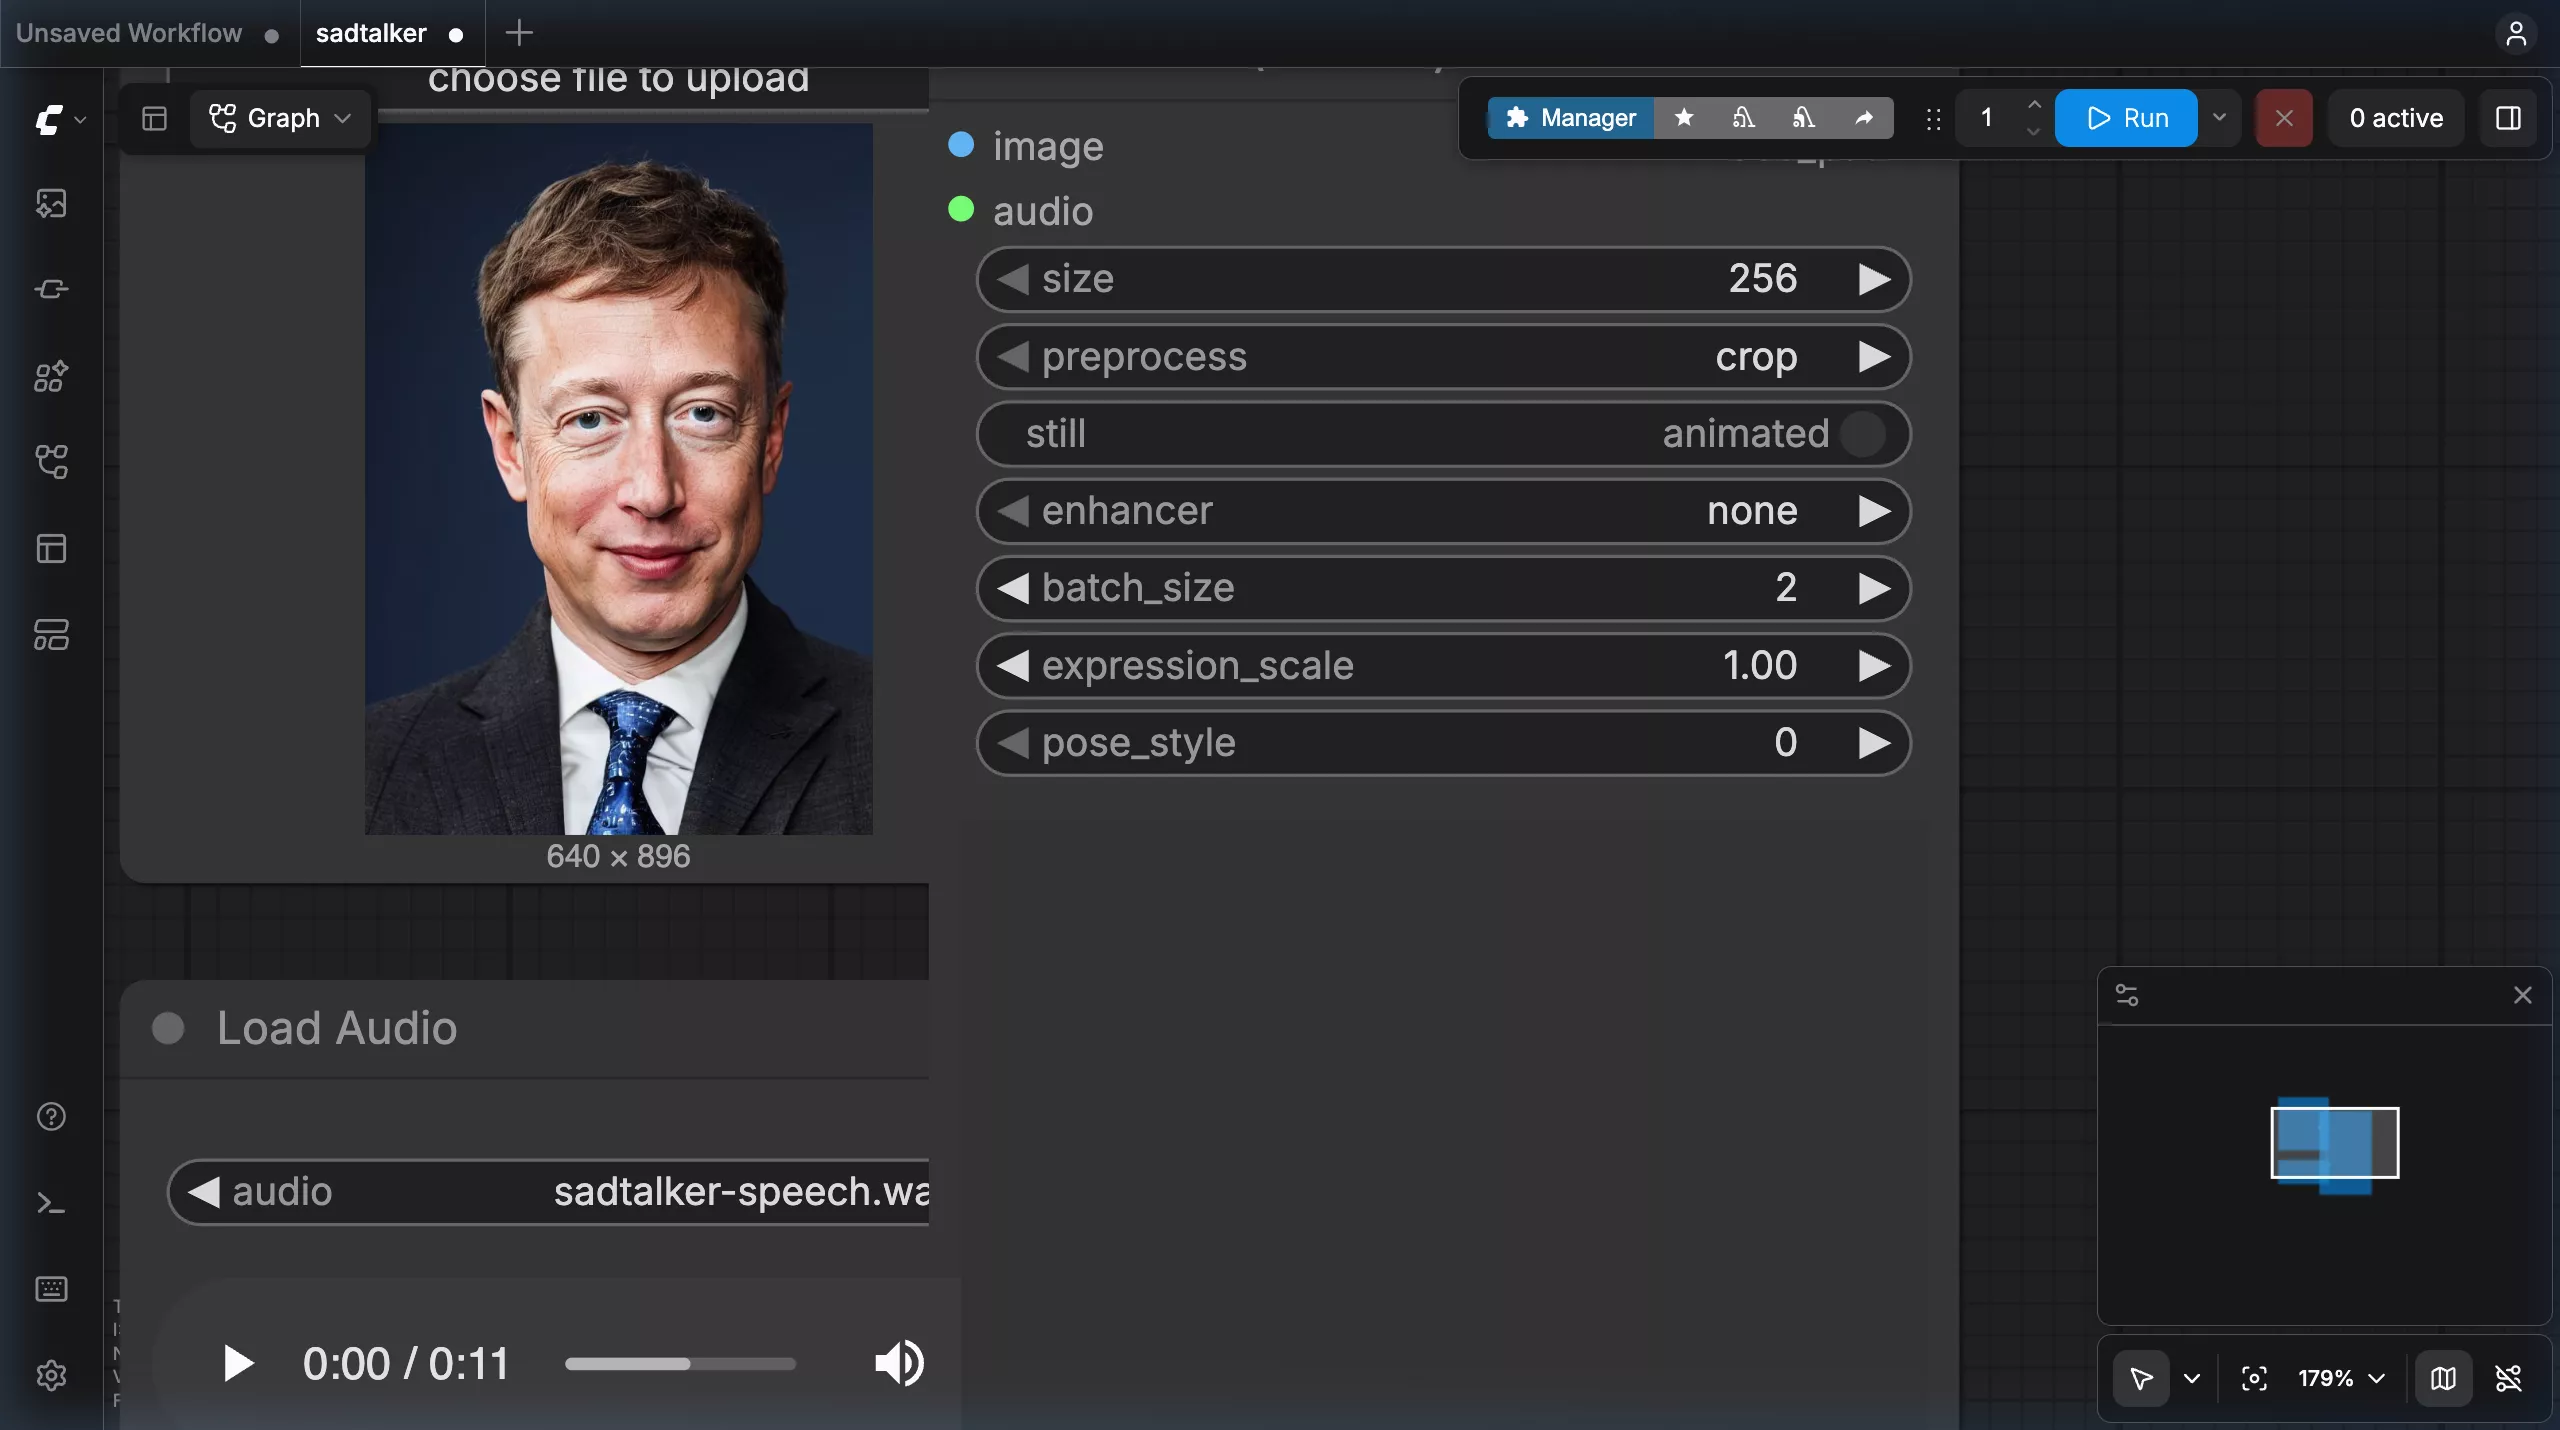Image resolution: width=2560 pixels, height=1430 pixels.
Task: Open the help center icon
Action: tap(51, 1117)
